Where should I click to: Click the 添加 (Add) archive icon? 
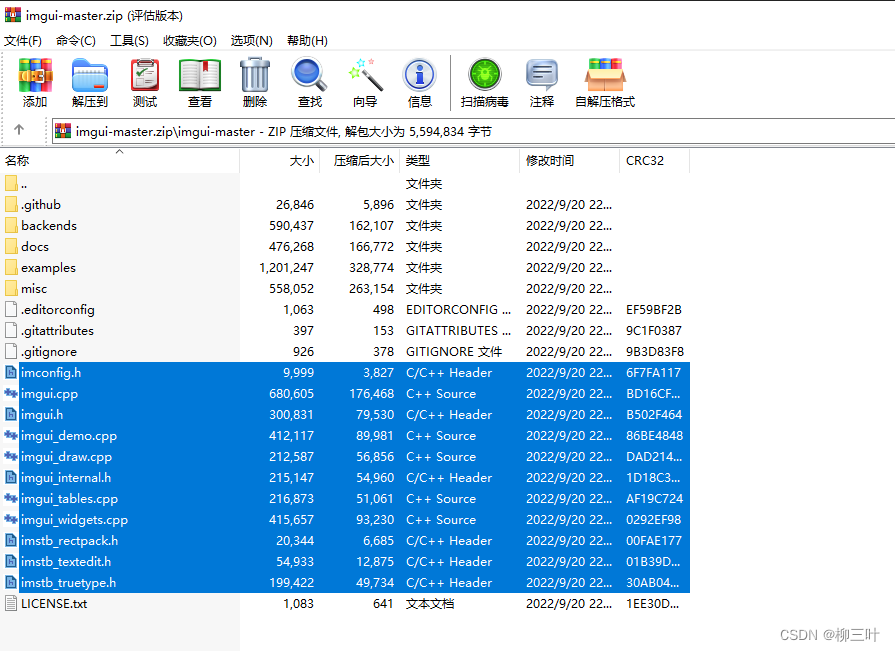click(35, 83)
